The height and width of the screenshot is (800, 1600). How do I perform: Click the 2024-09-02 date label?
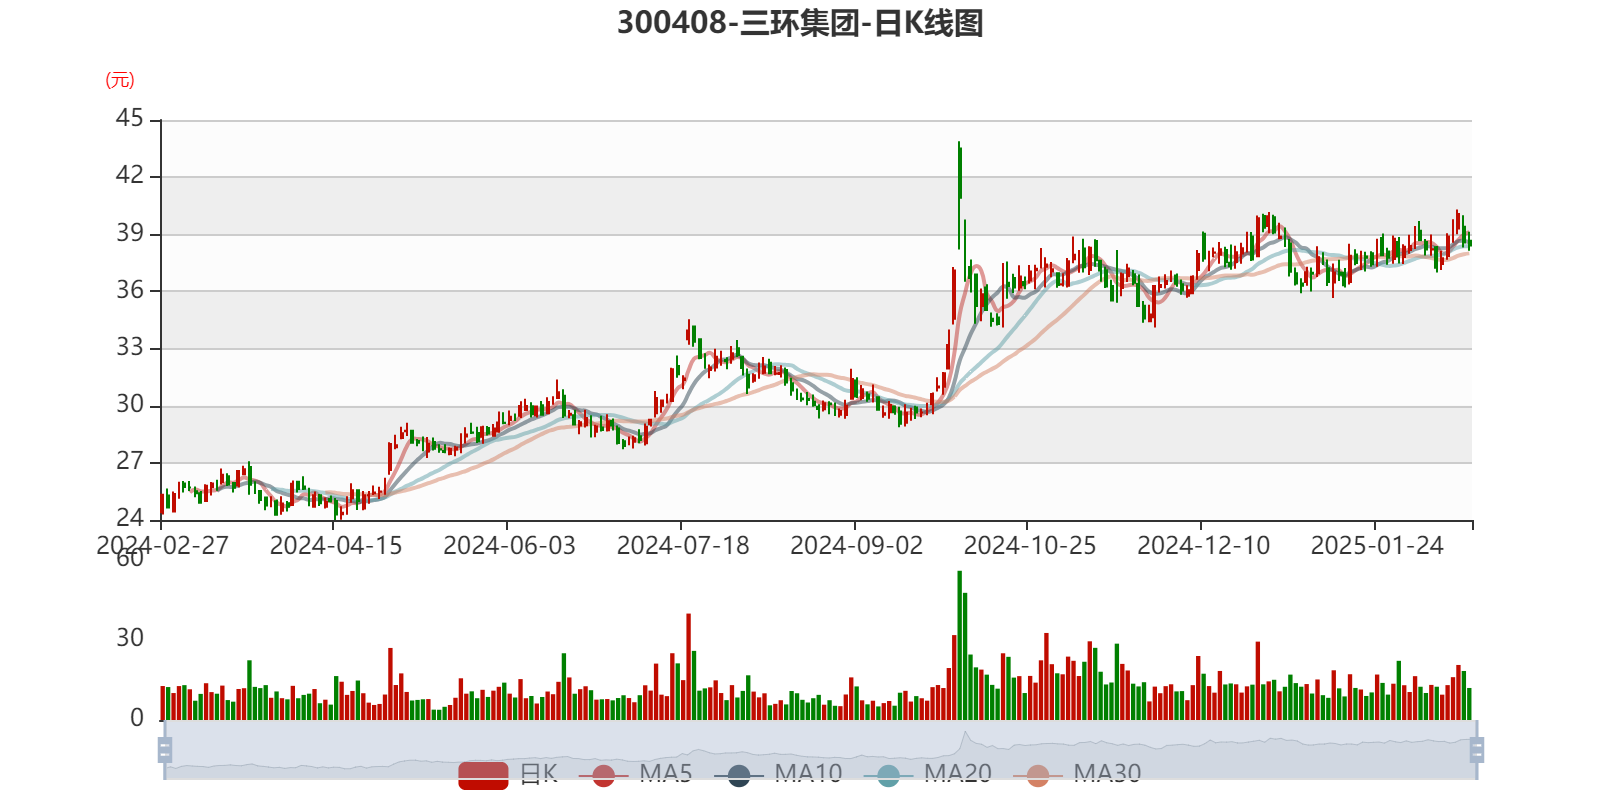(x=856, y=546)
